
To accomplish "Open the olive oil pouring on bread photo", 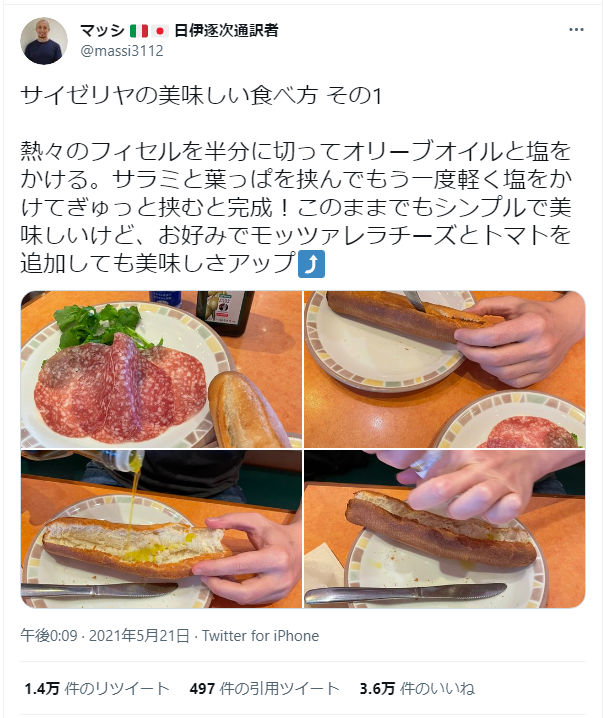I will pos(161,529).
